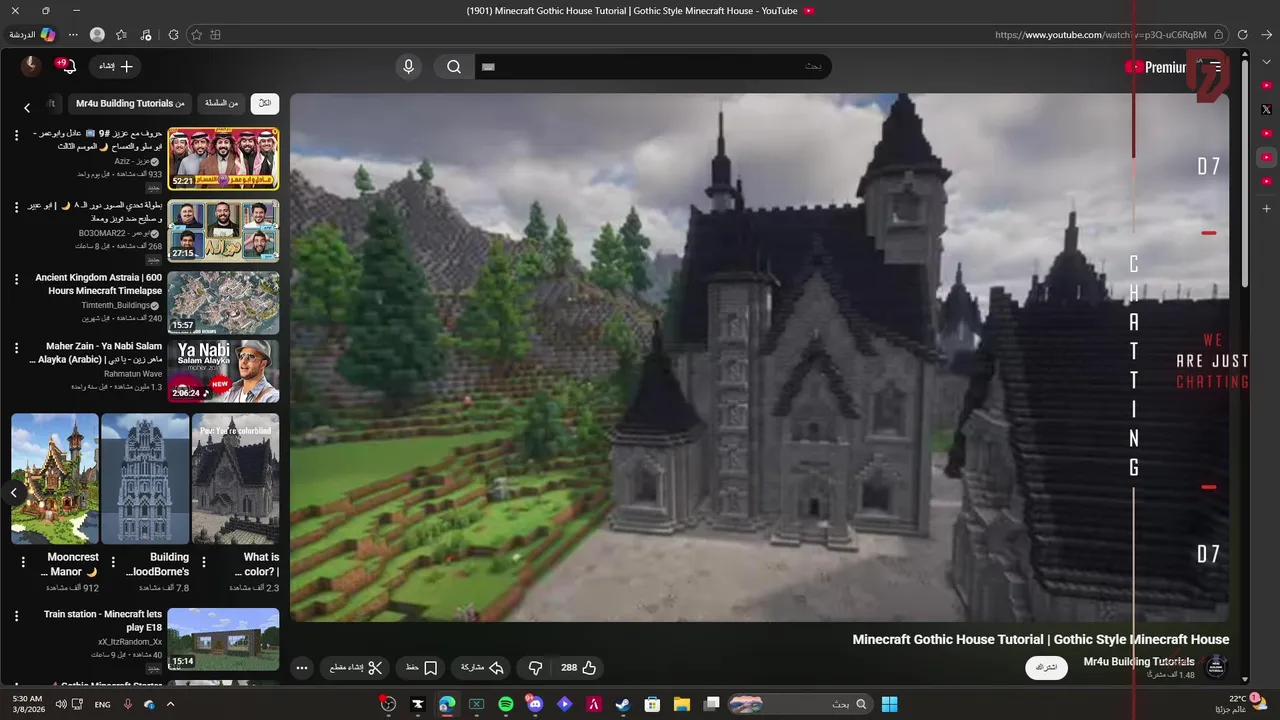Open Mr4u Building Tutorials channel name
This screenshot has width=1280, height=720.
1139,661
